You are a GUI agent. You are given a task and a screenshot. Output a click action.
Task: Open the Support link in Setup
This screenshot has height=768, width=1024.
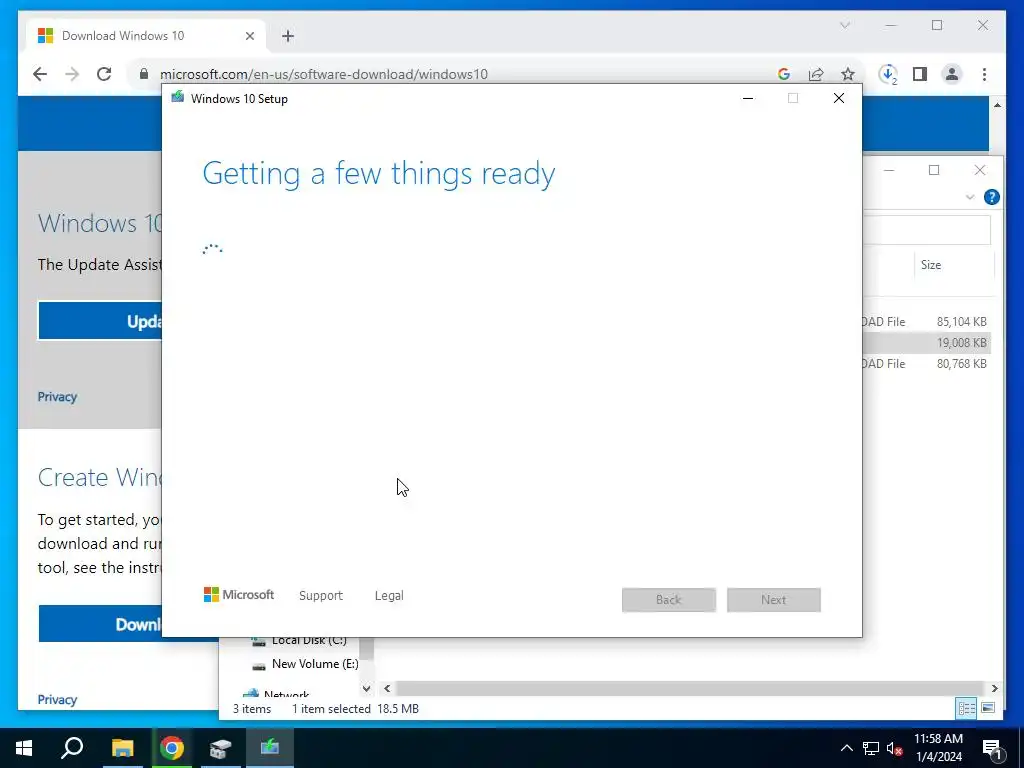click(x=321, y=596)
